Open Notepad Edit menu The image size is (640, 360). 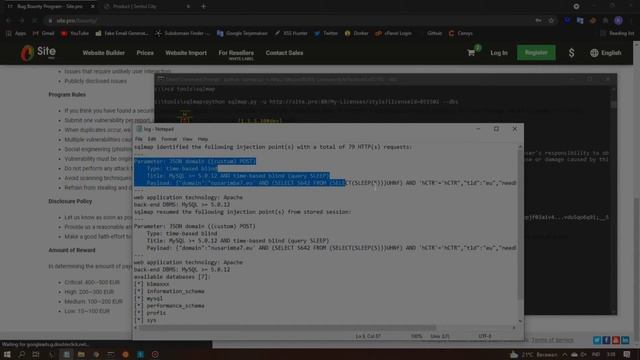point(152,139)
